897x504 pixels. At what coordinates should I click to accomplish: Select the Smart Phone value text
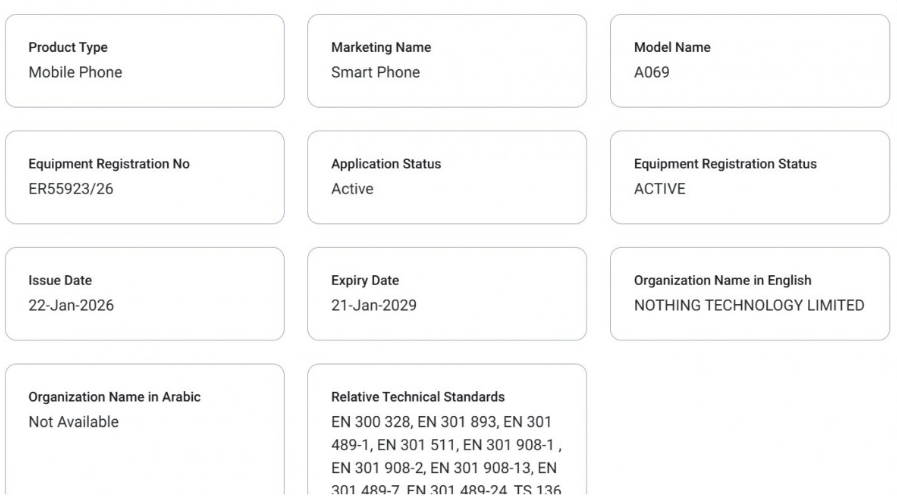tap(375, 72)
